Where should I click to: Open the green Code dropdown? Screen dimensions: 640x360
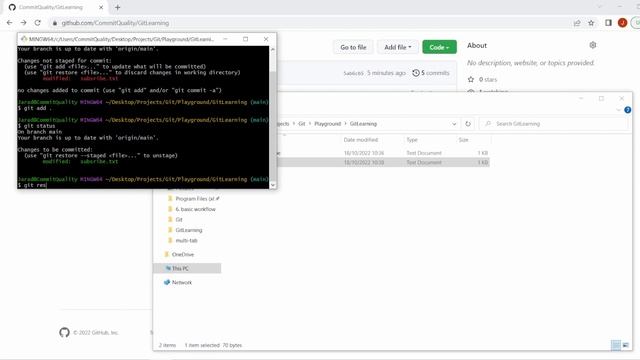pyautogui.click(x=439, y=47)
